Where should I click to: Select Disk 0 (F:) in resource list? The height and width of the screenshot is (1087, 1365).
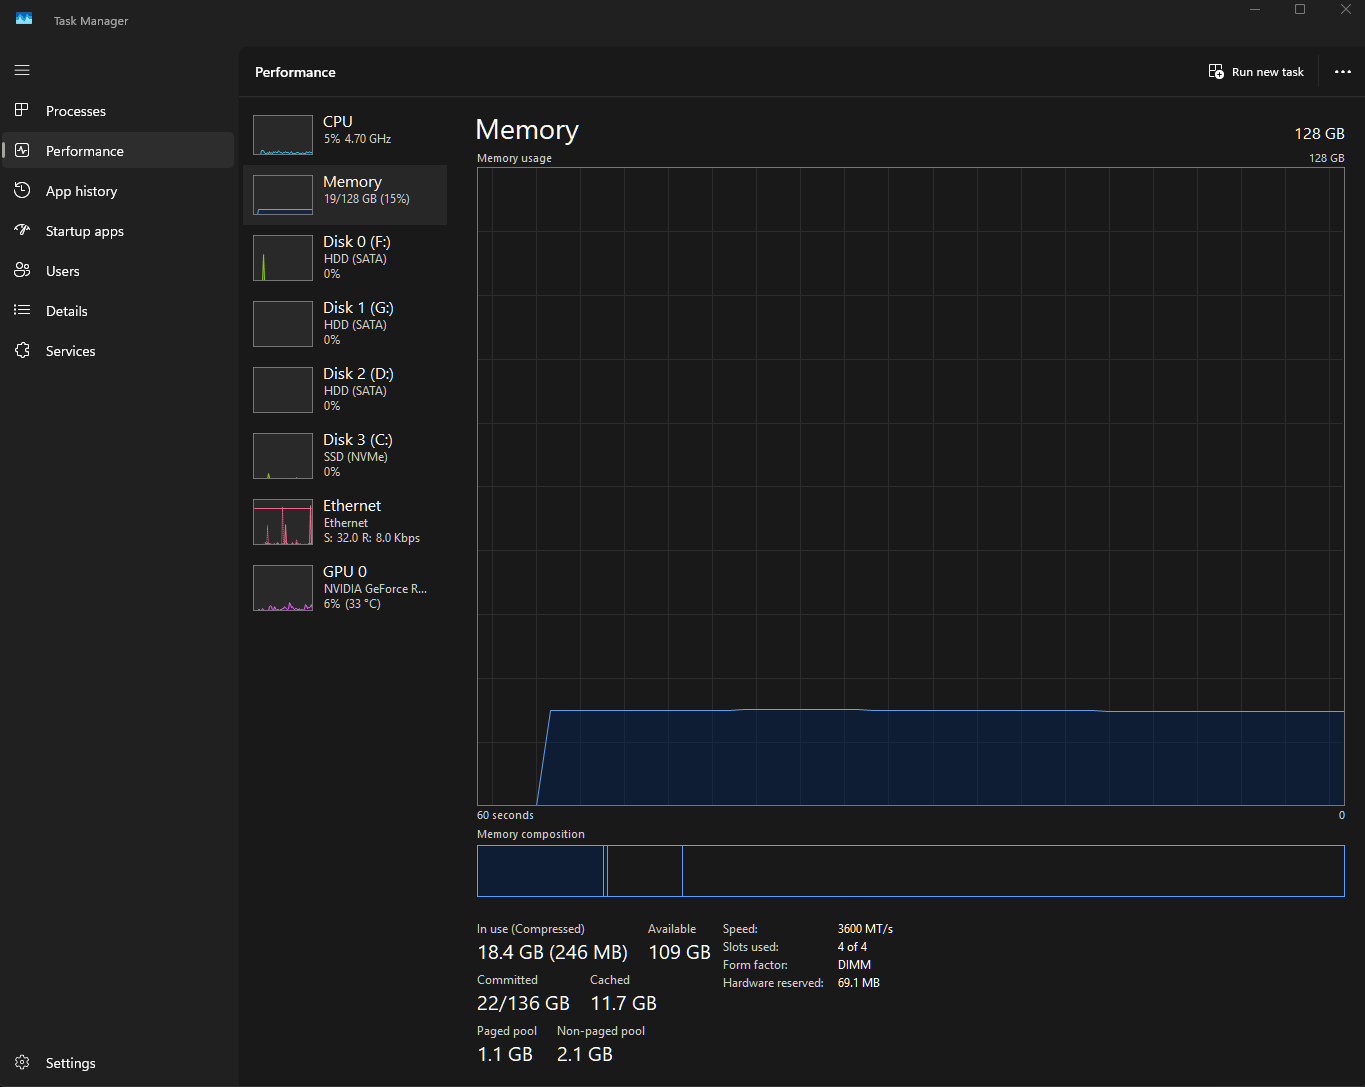345,257
